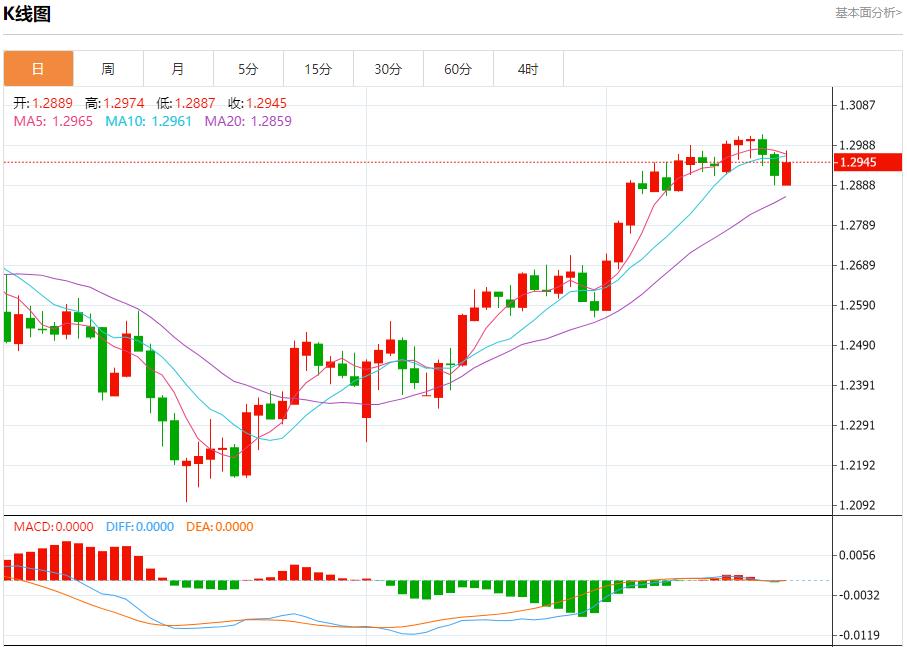Click the MA10: 1.2961 indicator label
This screenshot has height=647, width=907.
[149, 121]
